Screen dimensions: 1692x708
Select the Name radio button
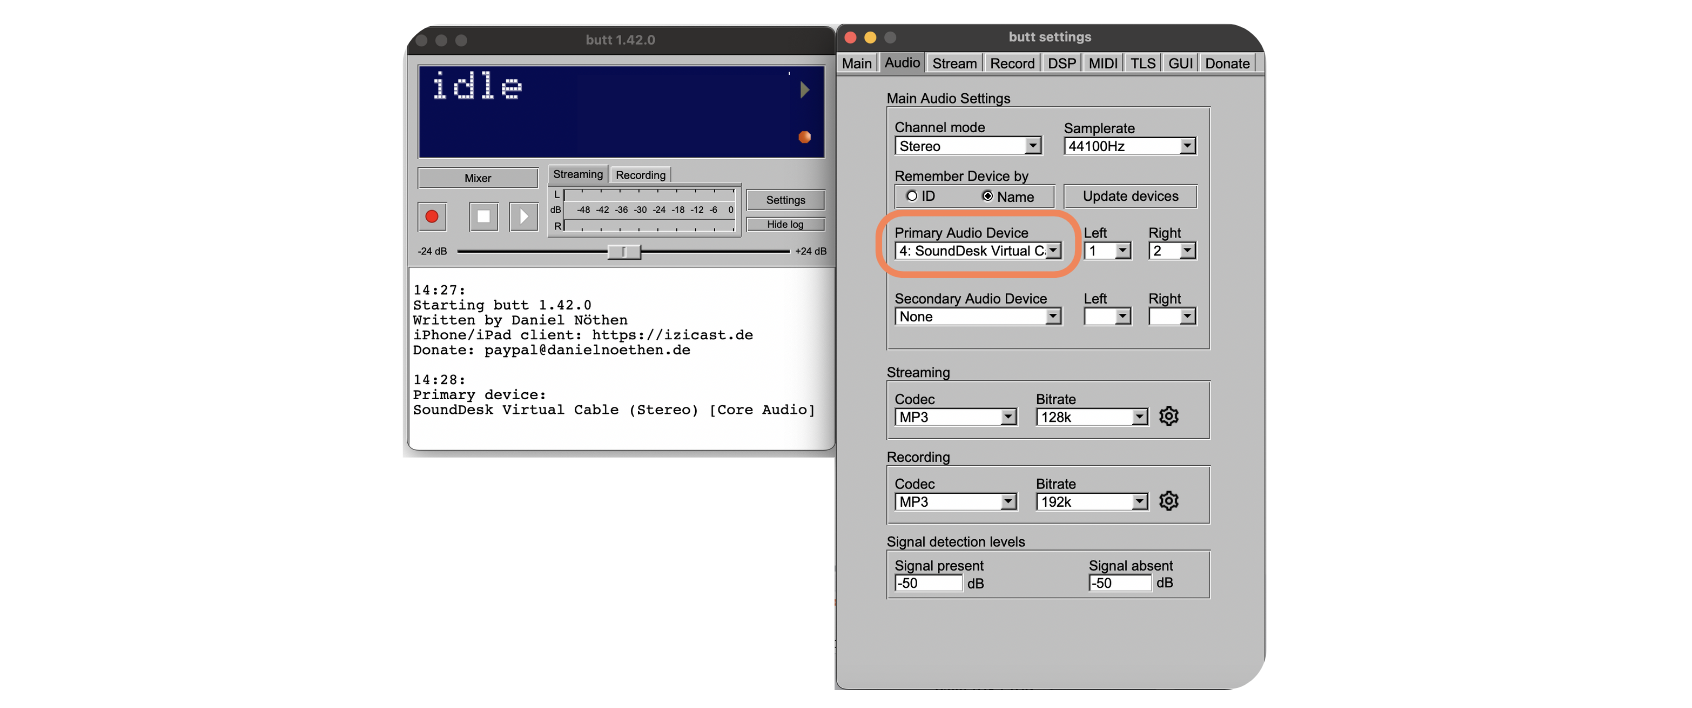click(x=987, y=196)
